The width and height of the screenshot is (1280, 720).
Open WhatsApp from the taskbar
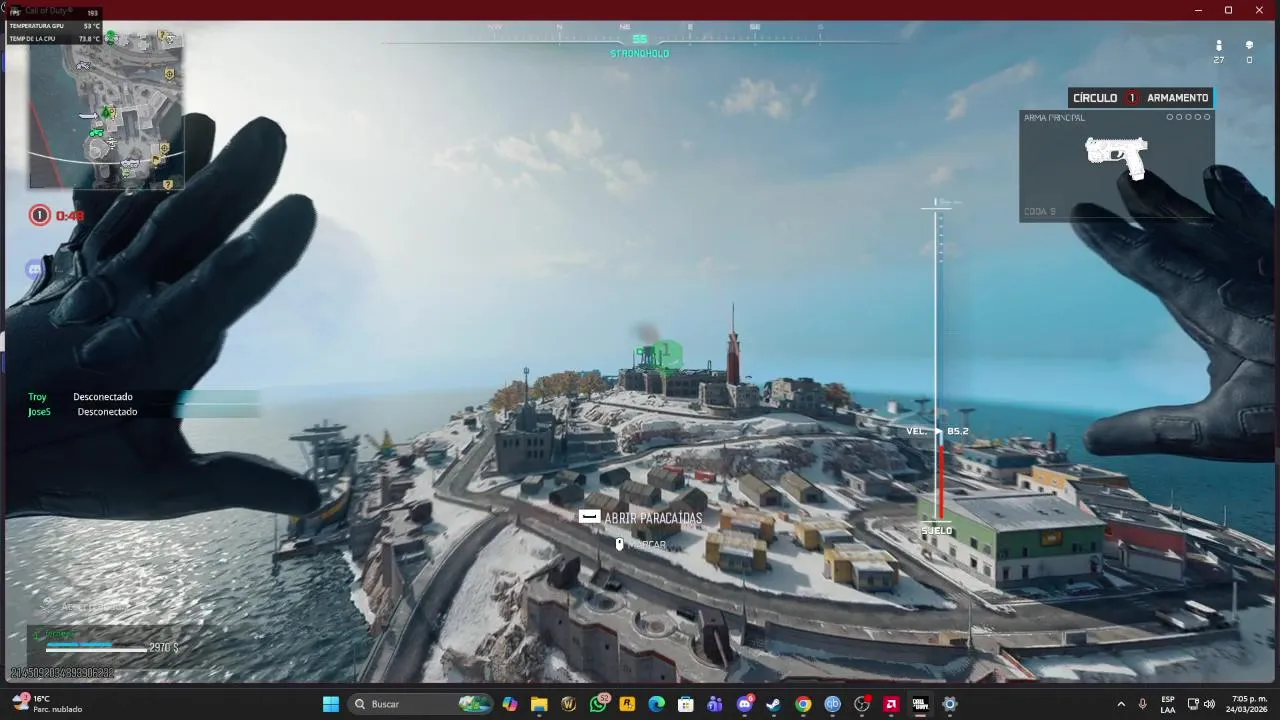point(598,704)
